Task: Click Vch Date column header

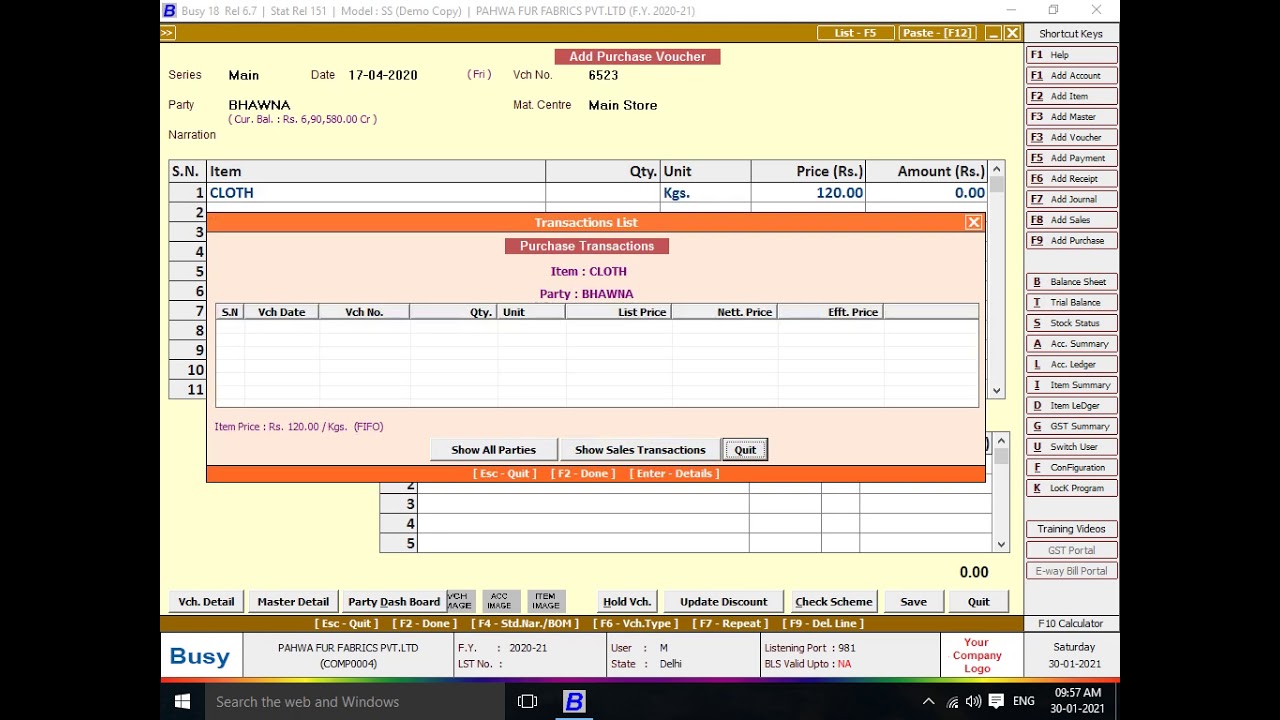Action: (x=281, y=312)
